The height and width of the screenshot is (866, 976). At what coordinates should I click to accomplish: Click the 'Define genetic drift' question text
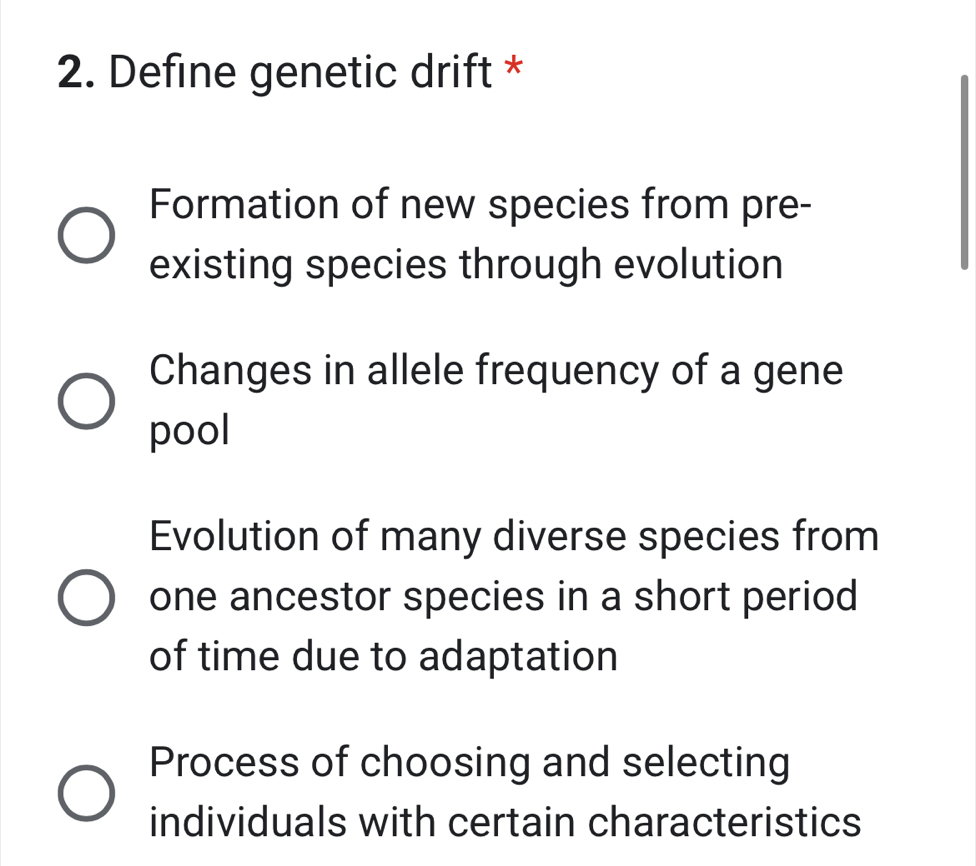(x=306, y=72)
